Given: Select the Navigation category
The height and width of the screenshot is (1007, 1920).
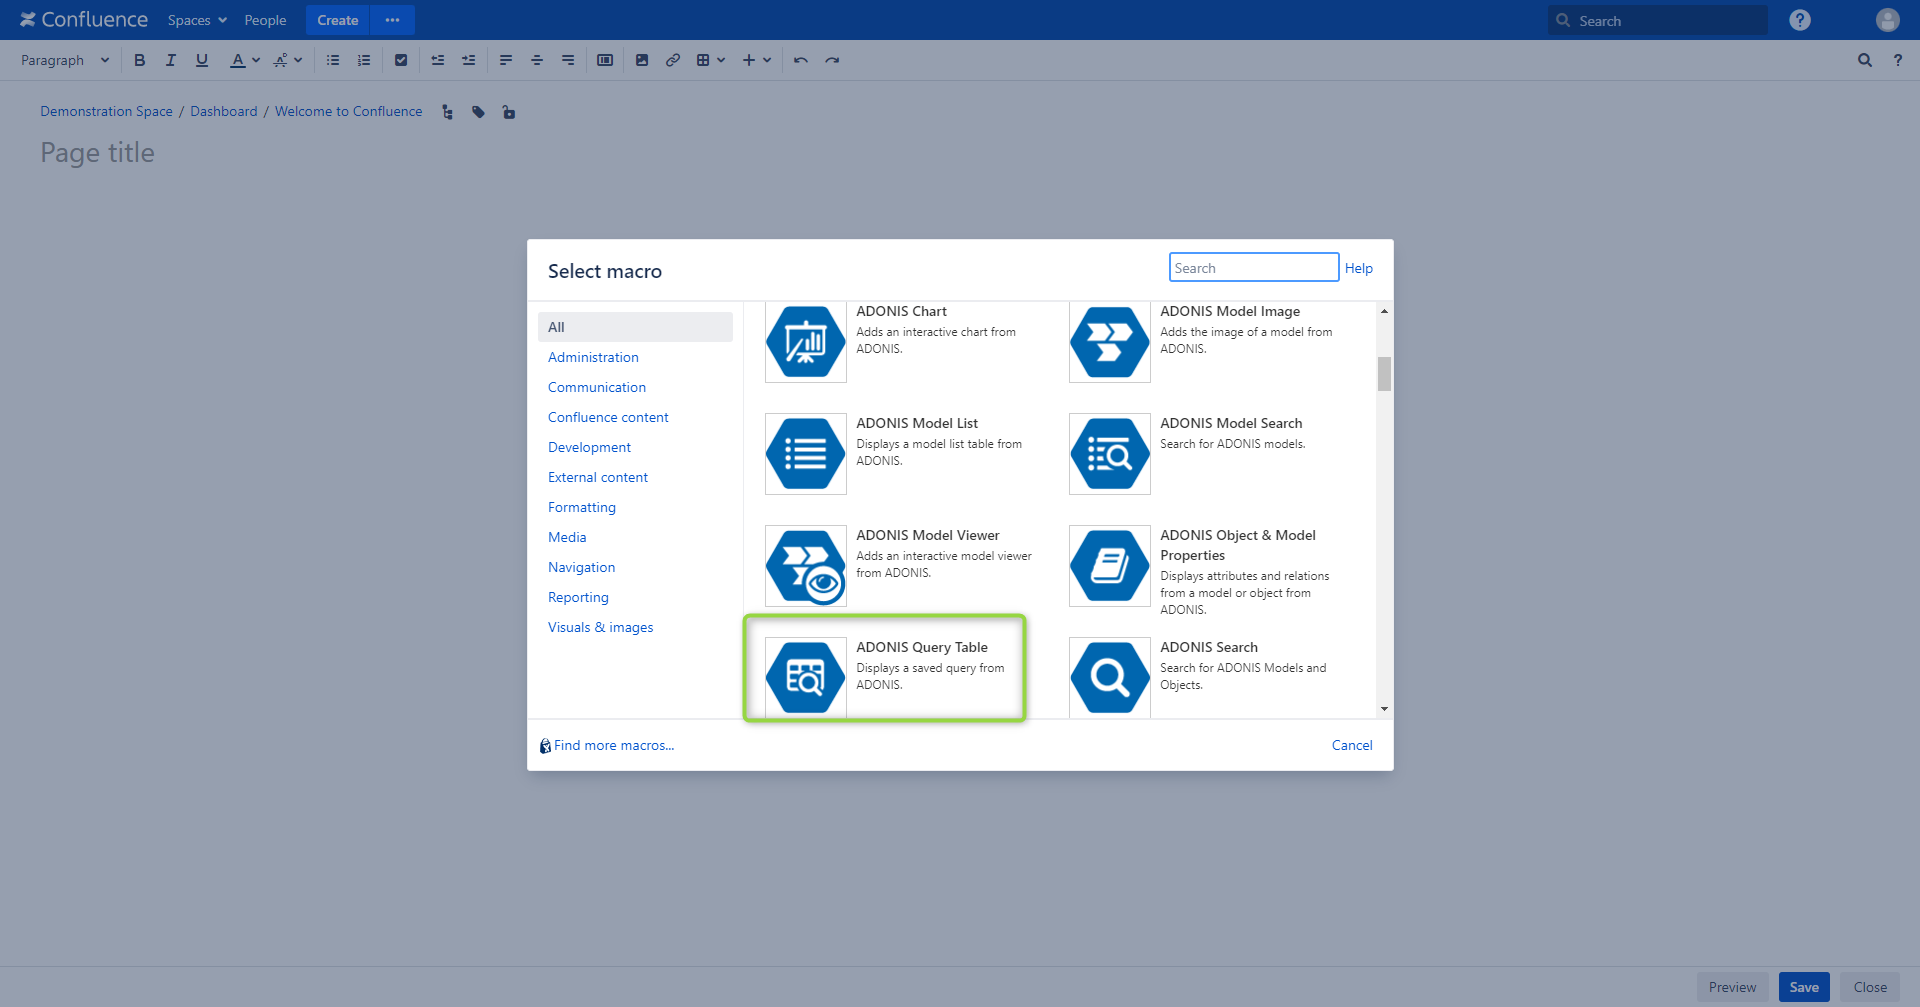Looking at the screenshot, I should tap(581, 567).
